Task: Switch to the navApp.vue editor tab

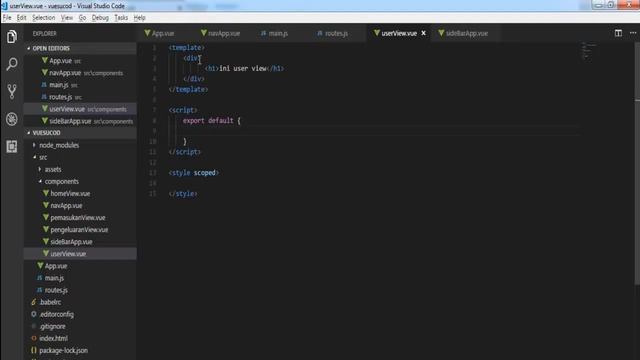Action: (x=224, y=33)
